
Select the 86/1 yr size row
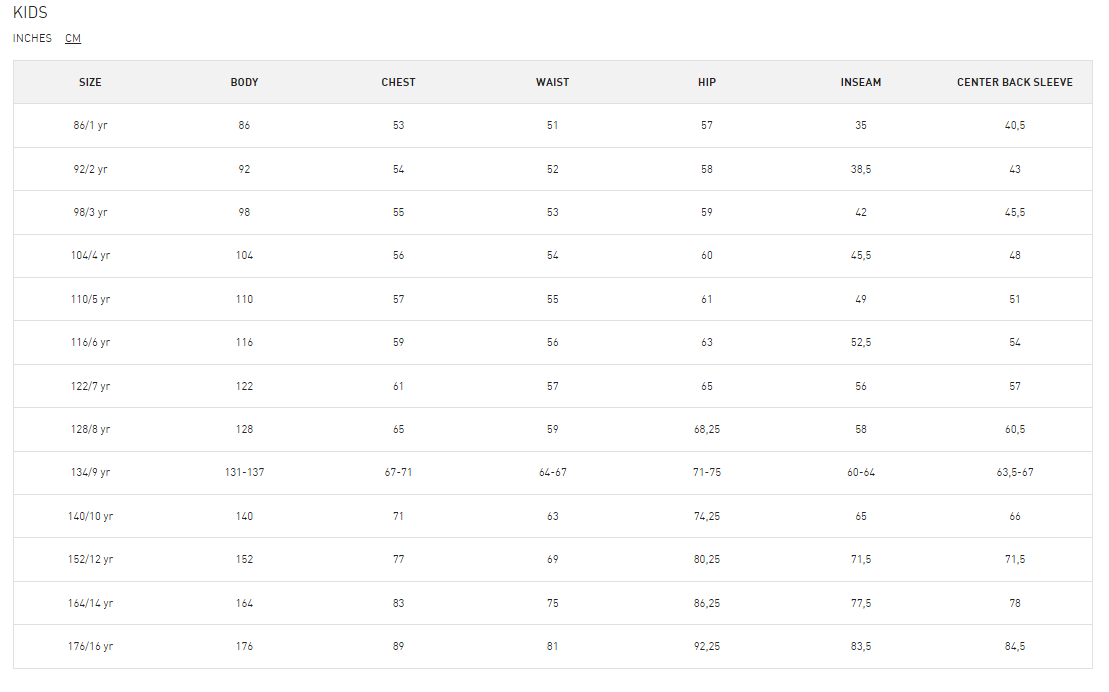pos(553,125)
